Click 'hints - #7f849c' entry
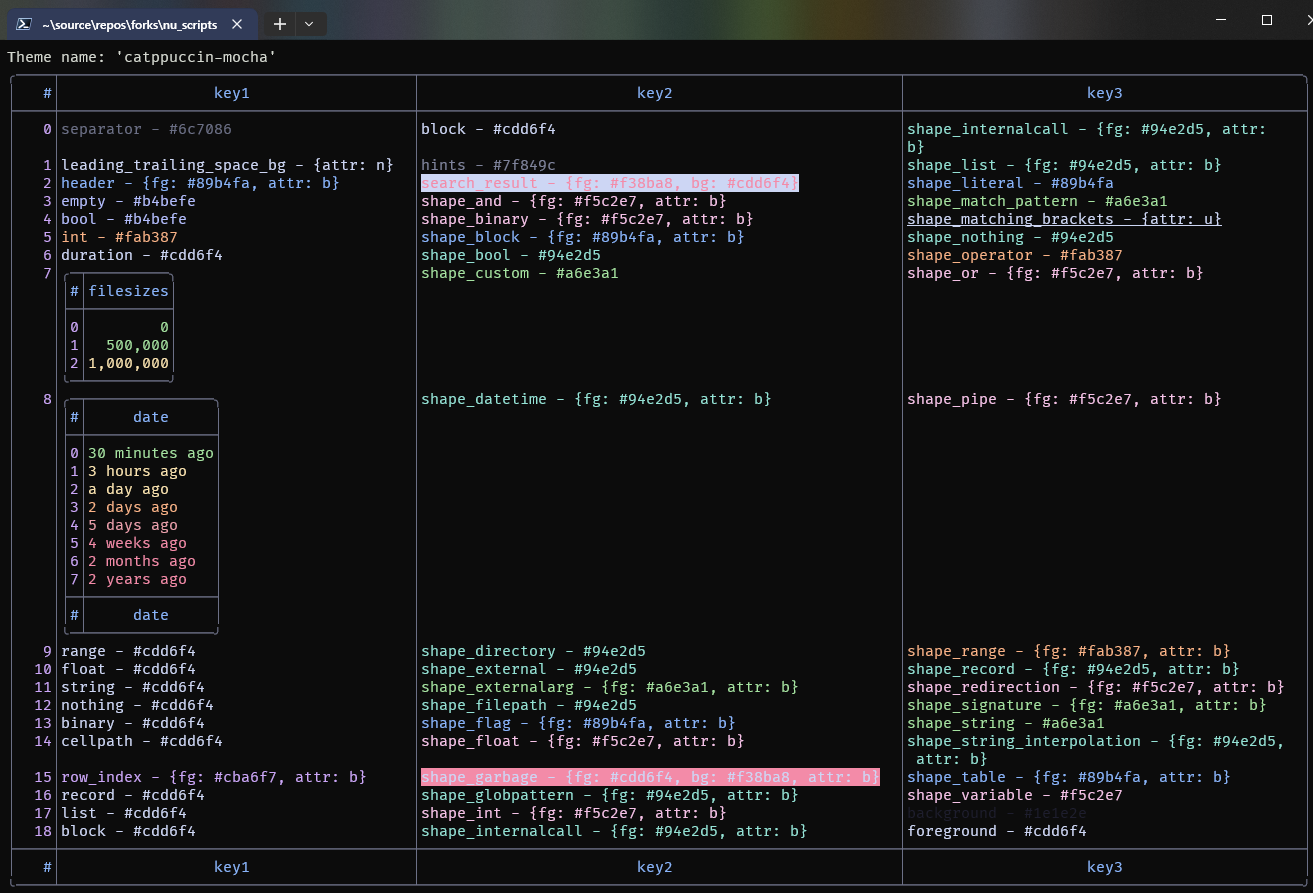The height and width of the screenshot is (893, 1313). [488, 165]
